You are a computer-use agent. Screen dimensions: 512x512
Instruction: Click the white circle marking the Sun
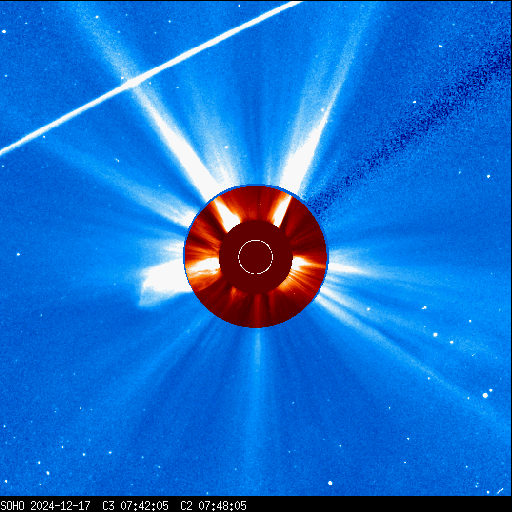256,257
